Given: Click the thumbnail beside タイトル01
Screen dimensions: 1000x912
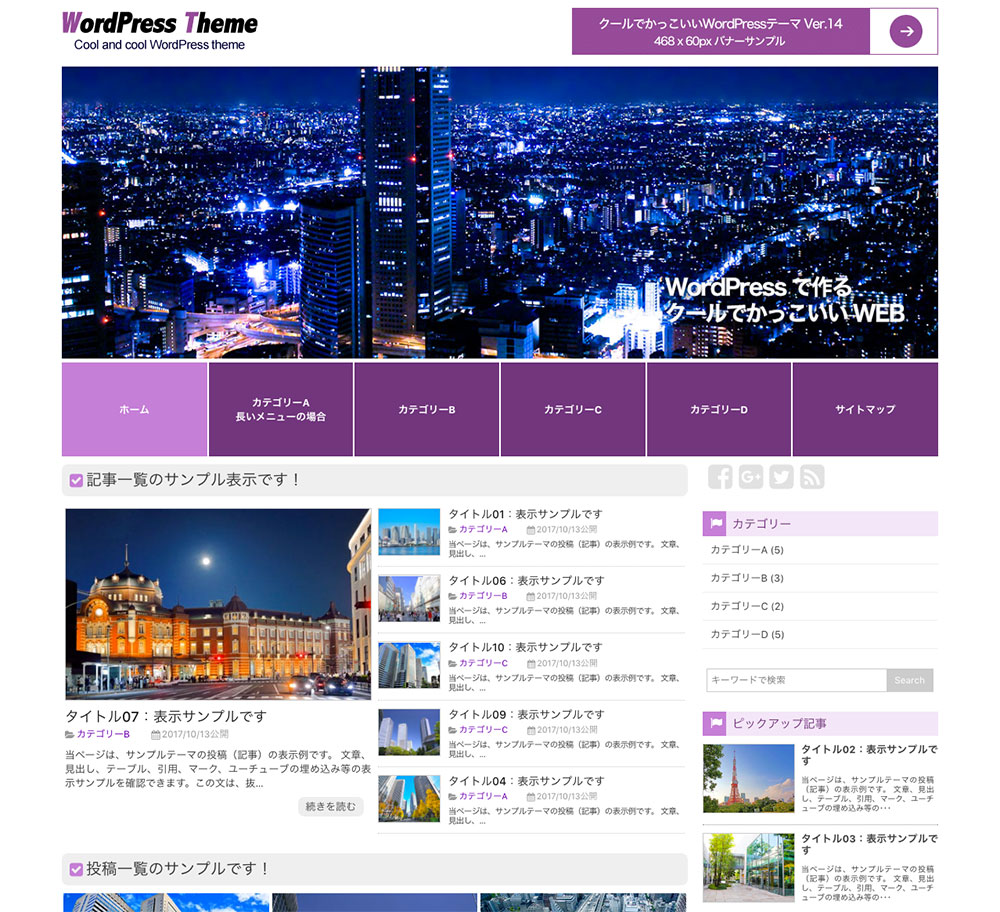Looking at the screenshot, I should click(409, 532).
